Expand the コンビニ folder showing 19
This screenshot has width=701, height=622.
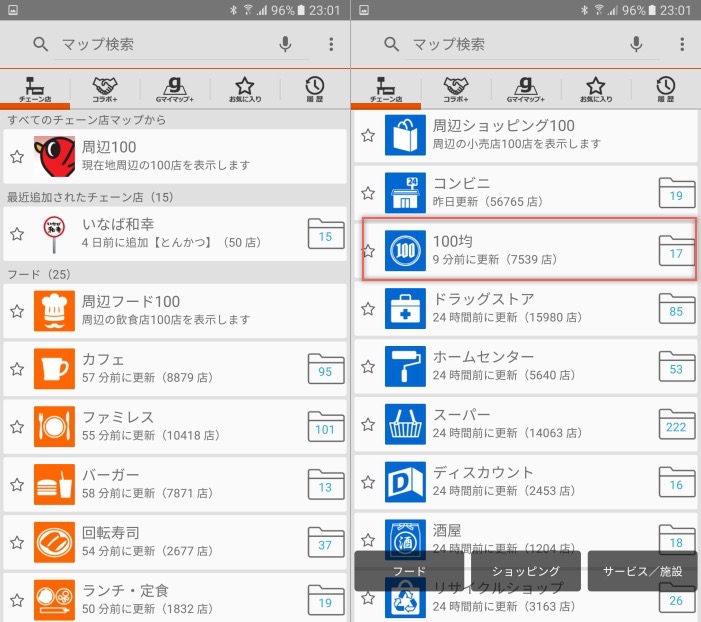(677, 193)
